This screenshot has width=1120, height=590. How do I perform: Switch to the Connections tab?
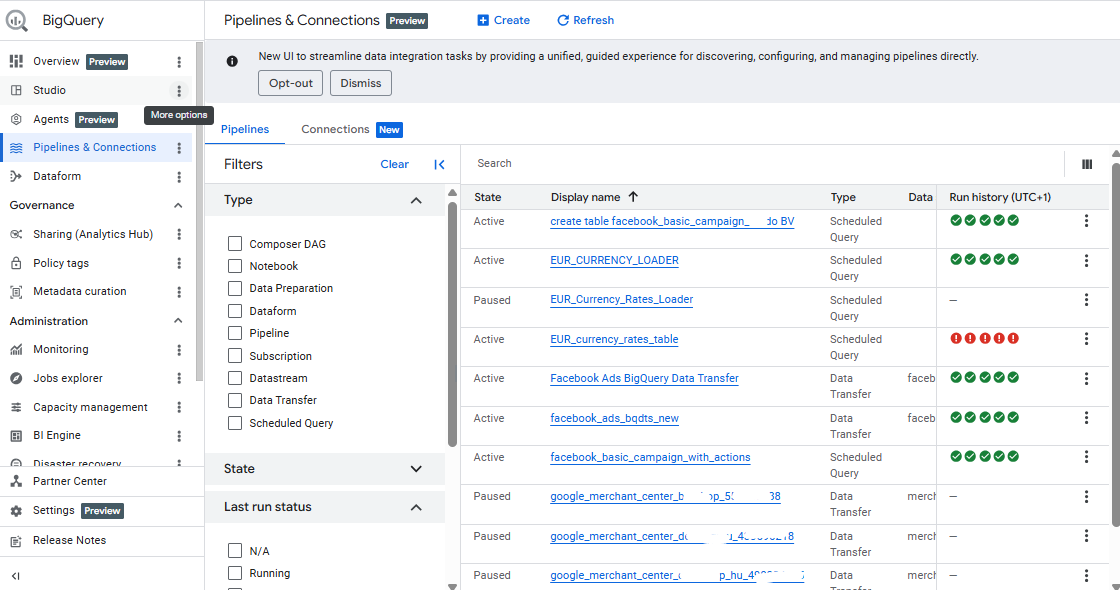(351, 129)
